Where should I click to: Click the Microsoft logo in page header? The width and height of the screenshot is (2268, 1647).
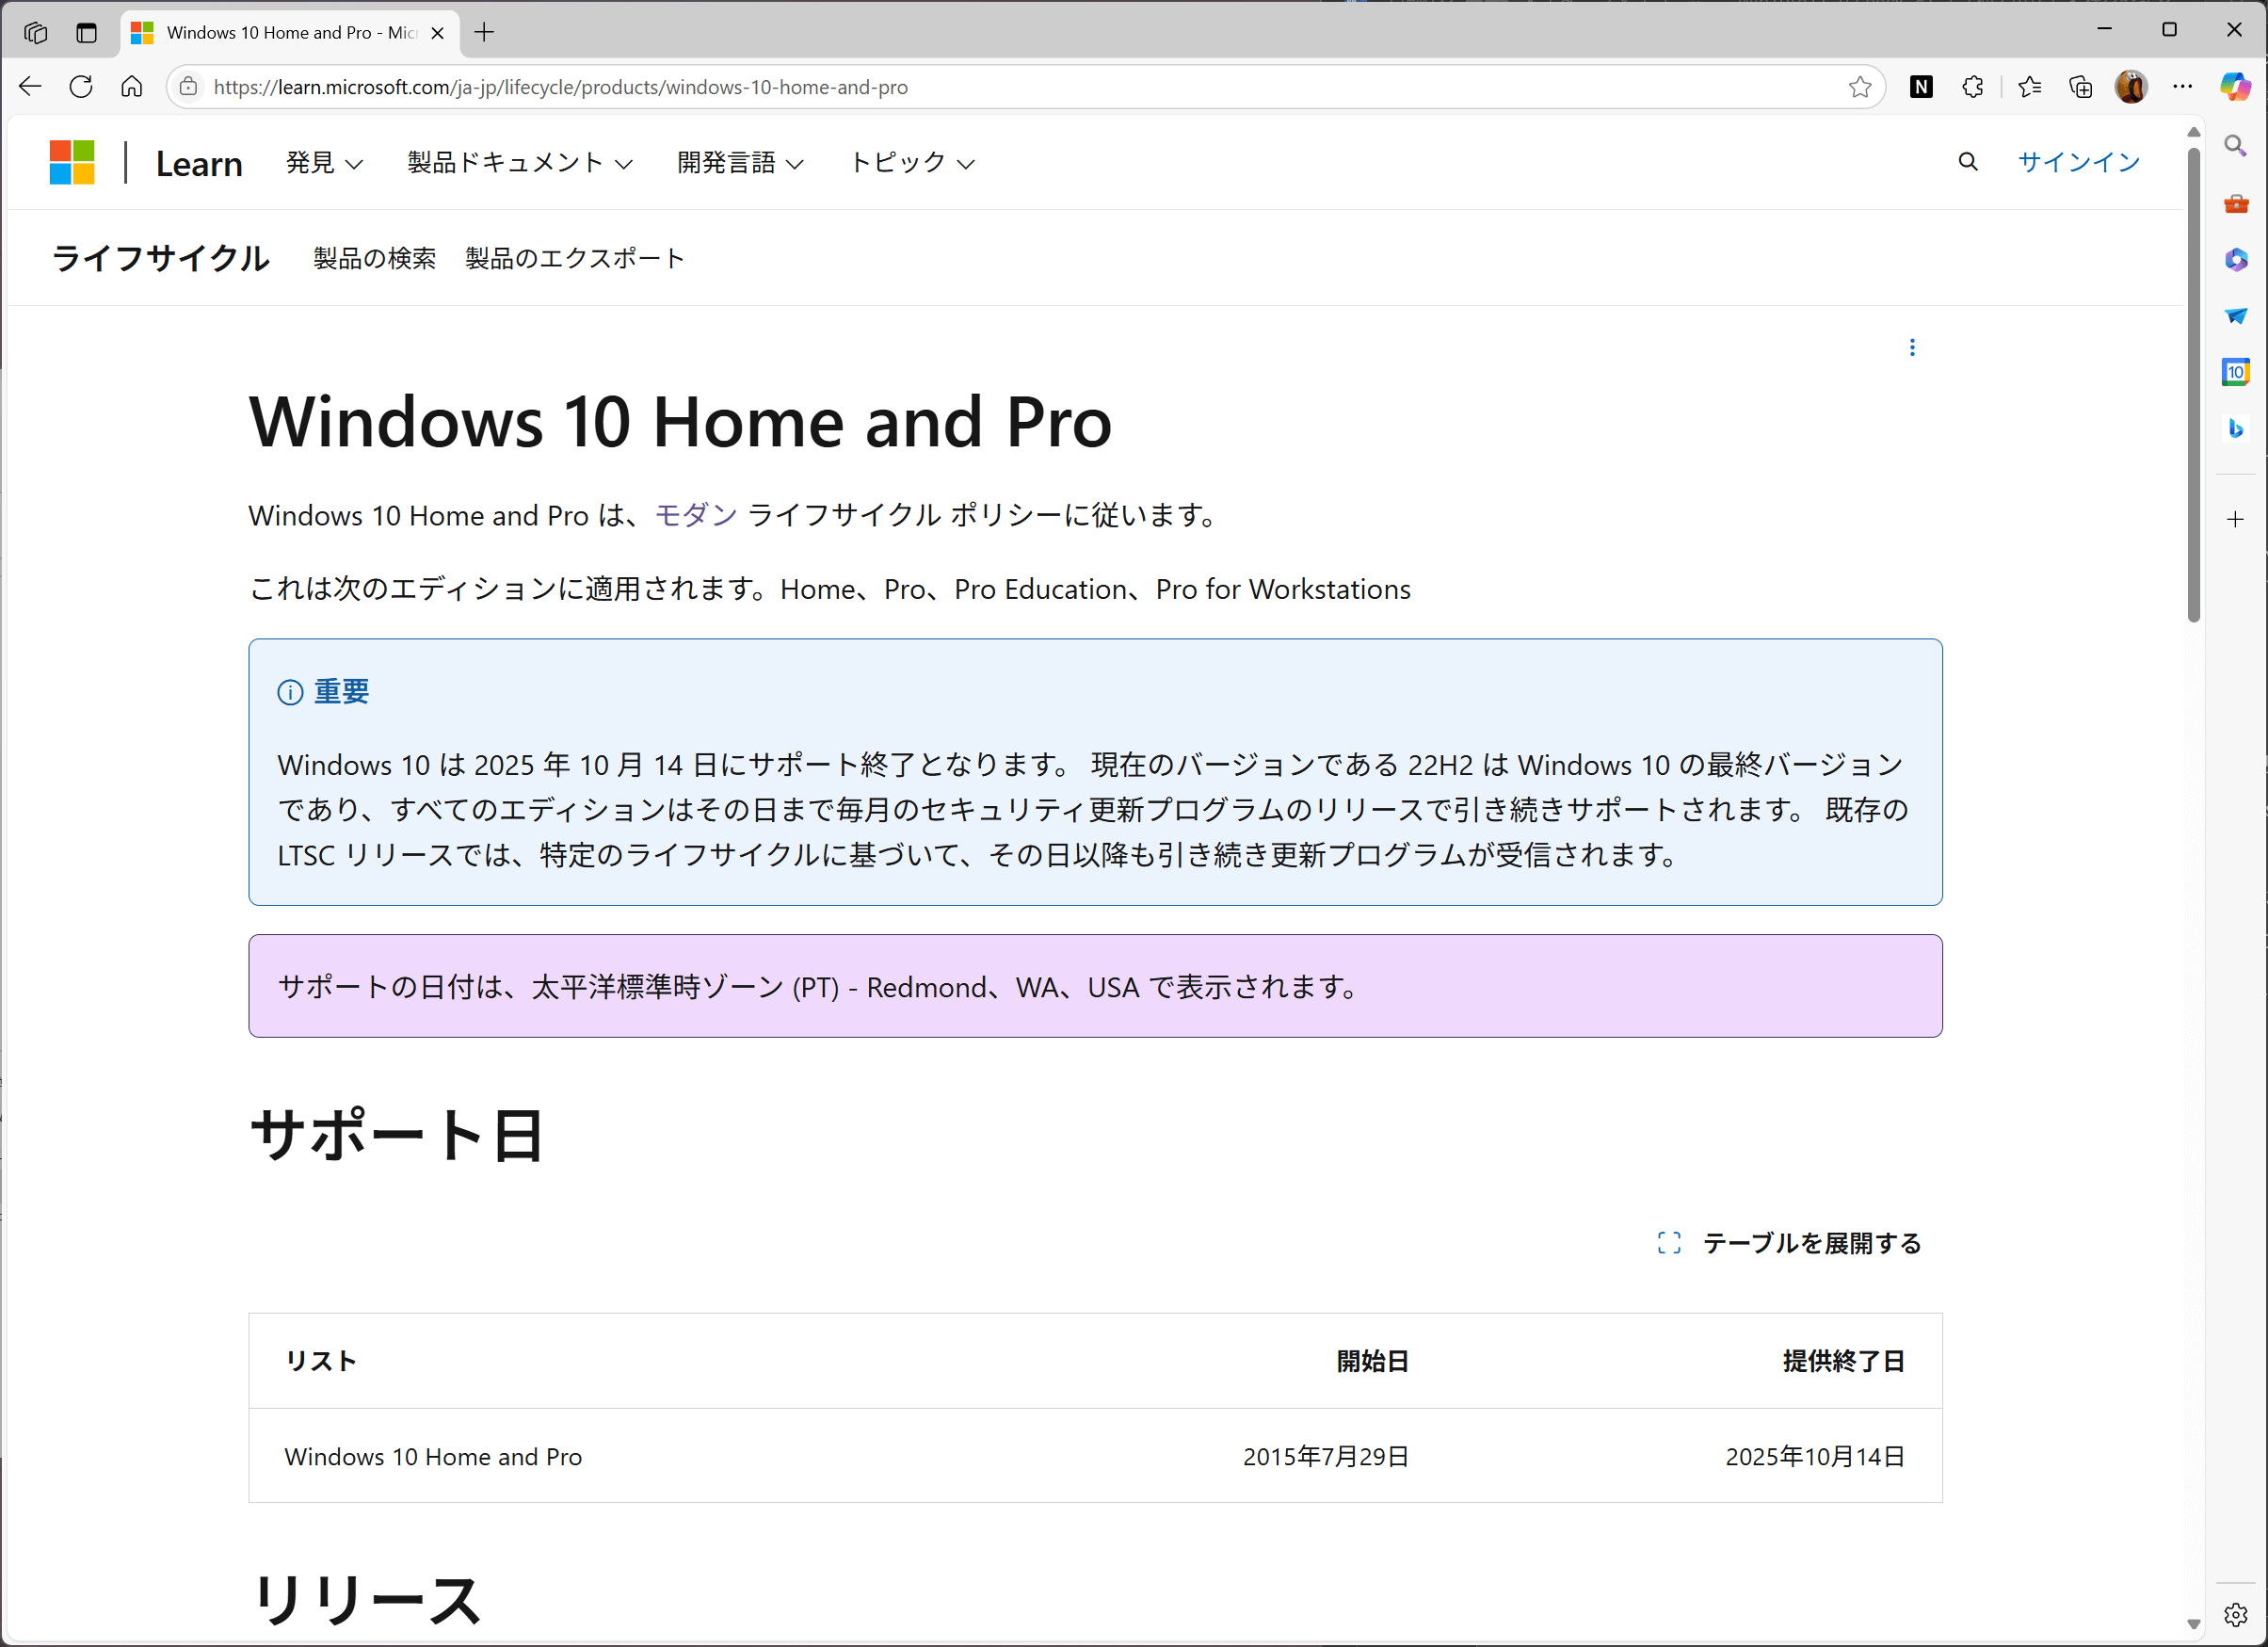point(72,162)
